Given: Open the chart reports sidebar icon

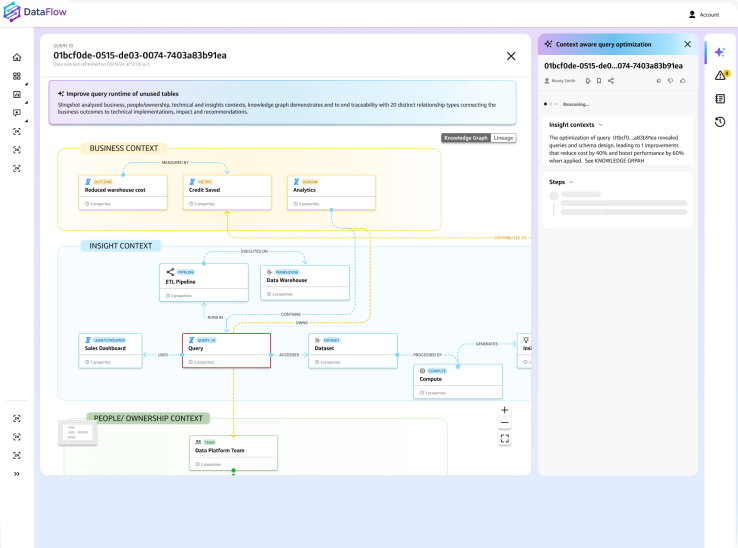Looking at the screenshot, I should pos(17,95).
